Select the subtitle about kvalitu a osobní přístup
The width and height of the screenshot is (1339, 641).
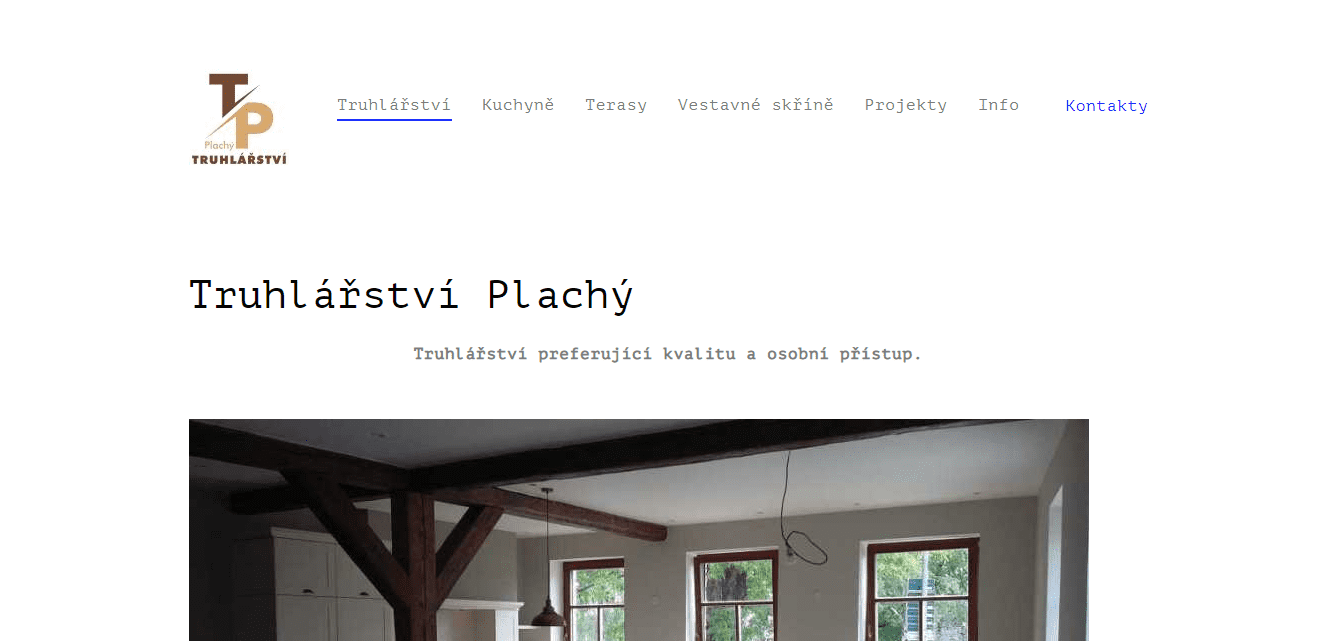[x=668, y=354]
